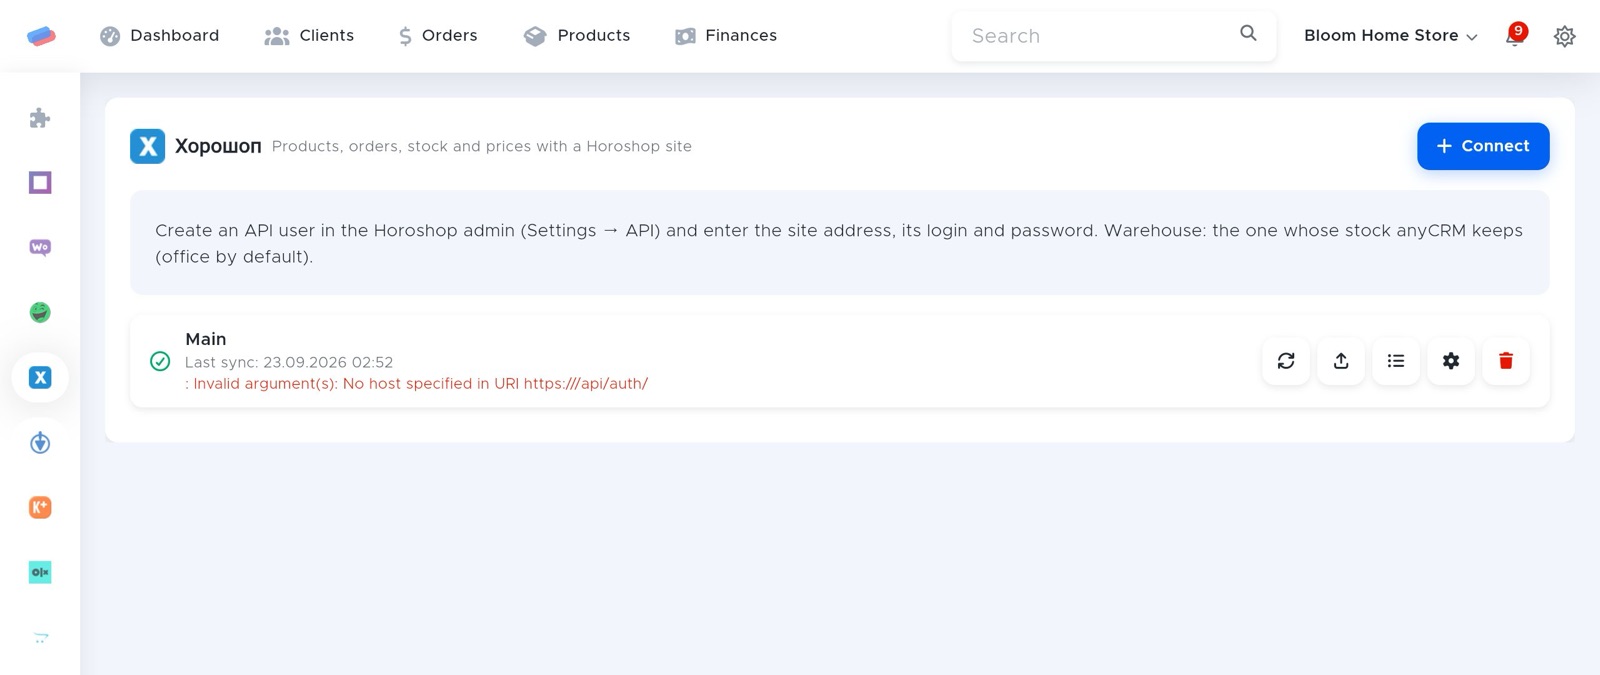The width and height of the screenshot is (1600, 675).
Task: Focus the Search input field
Action: pyautogui.click(x=1095, y=36)
